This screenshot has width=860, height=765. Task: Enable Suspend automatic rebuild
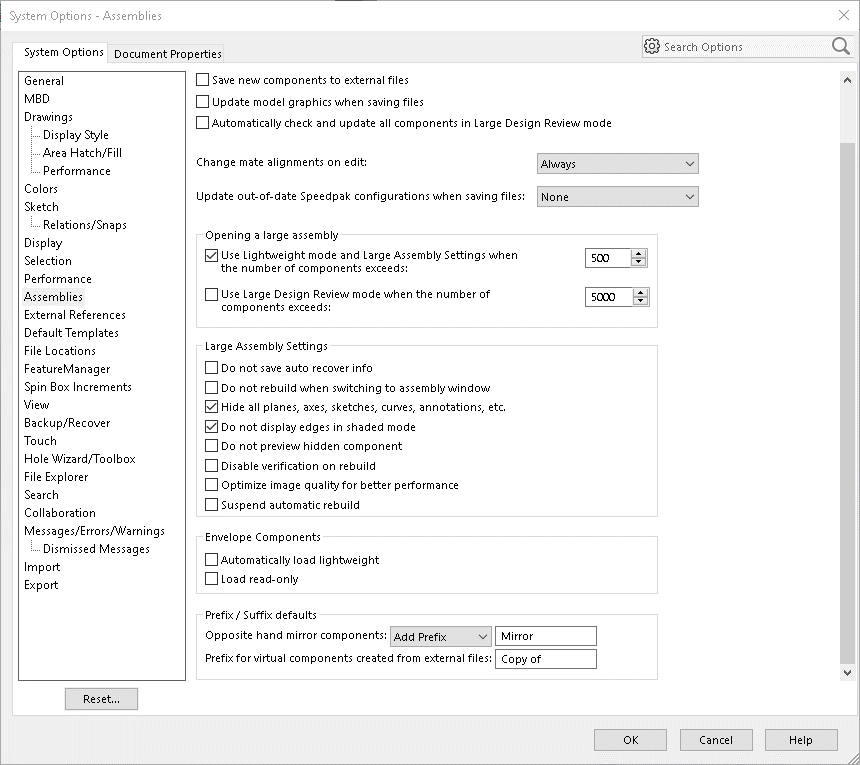(211, 505)
